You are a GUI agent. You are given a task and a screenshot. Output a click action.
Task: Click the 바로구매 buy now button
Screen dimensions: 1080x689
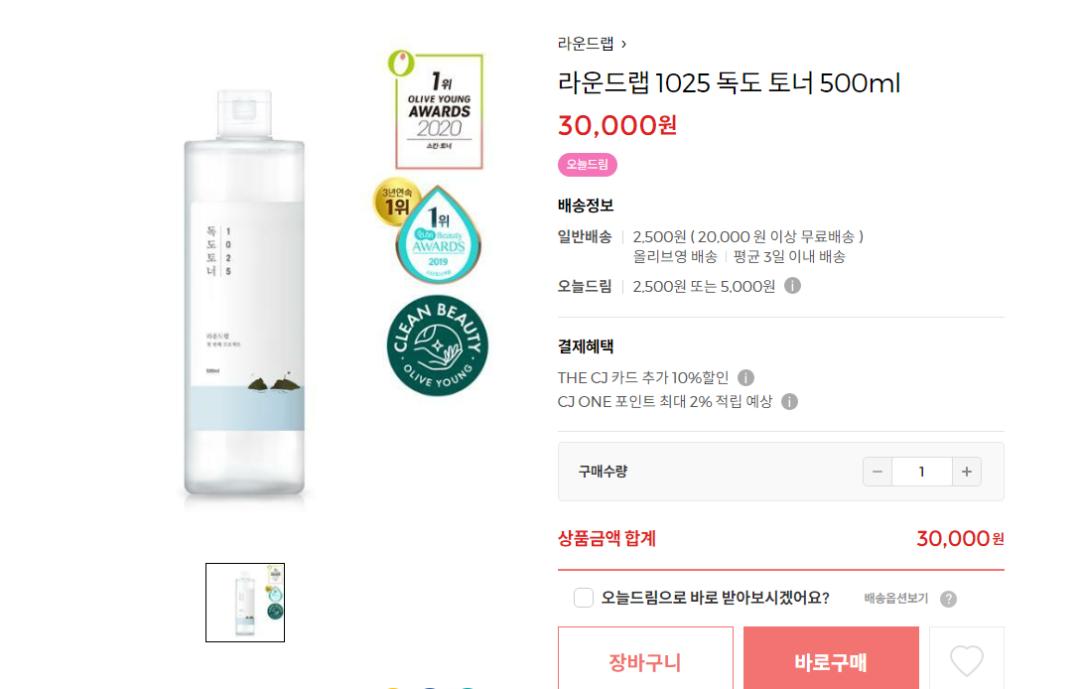831,658
